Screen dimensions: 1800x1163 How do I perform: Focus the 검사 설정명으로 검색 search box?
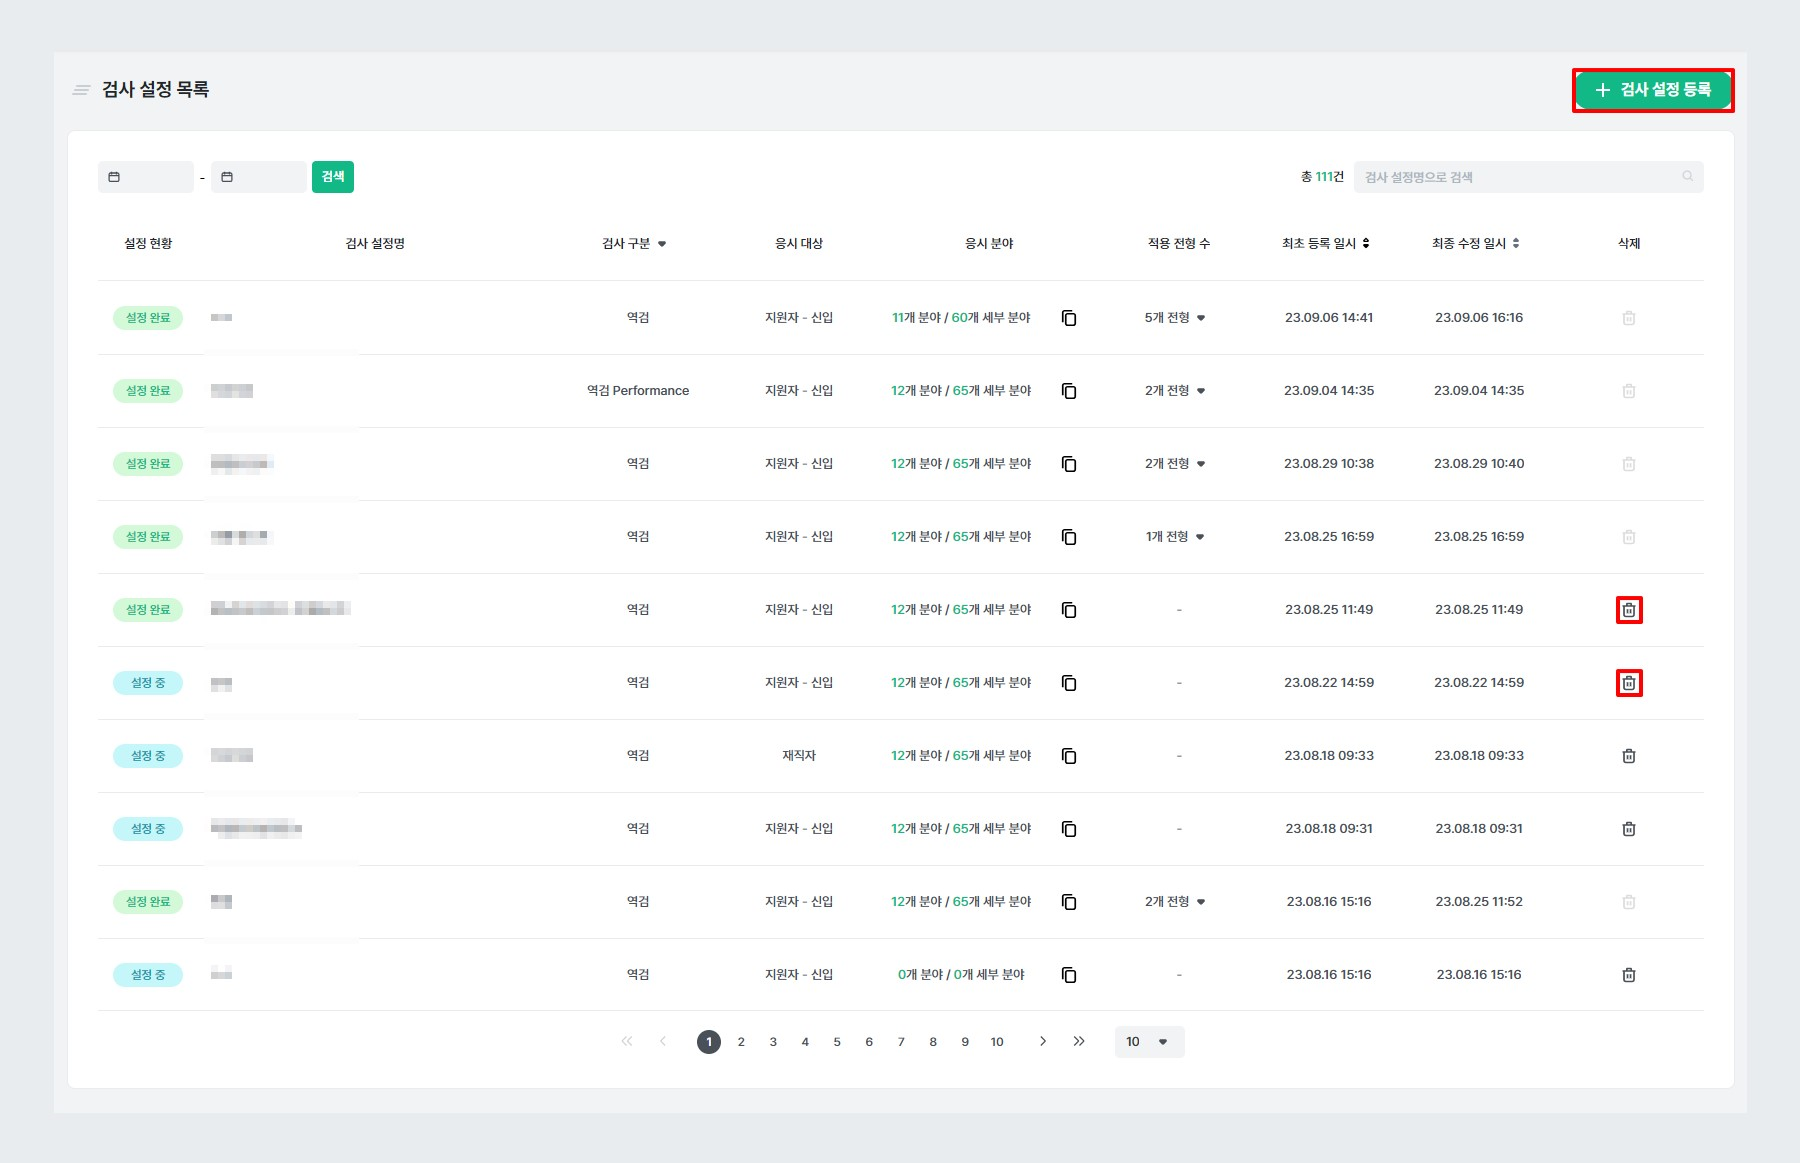(x=1529, y=177)
